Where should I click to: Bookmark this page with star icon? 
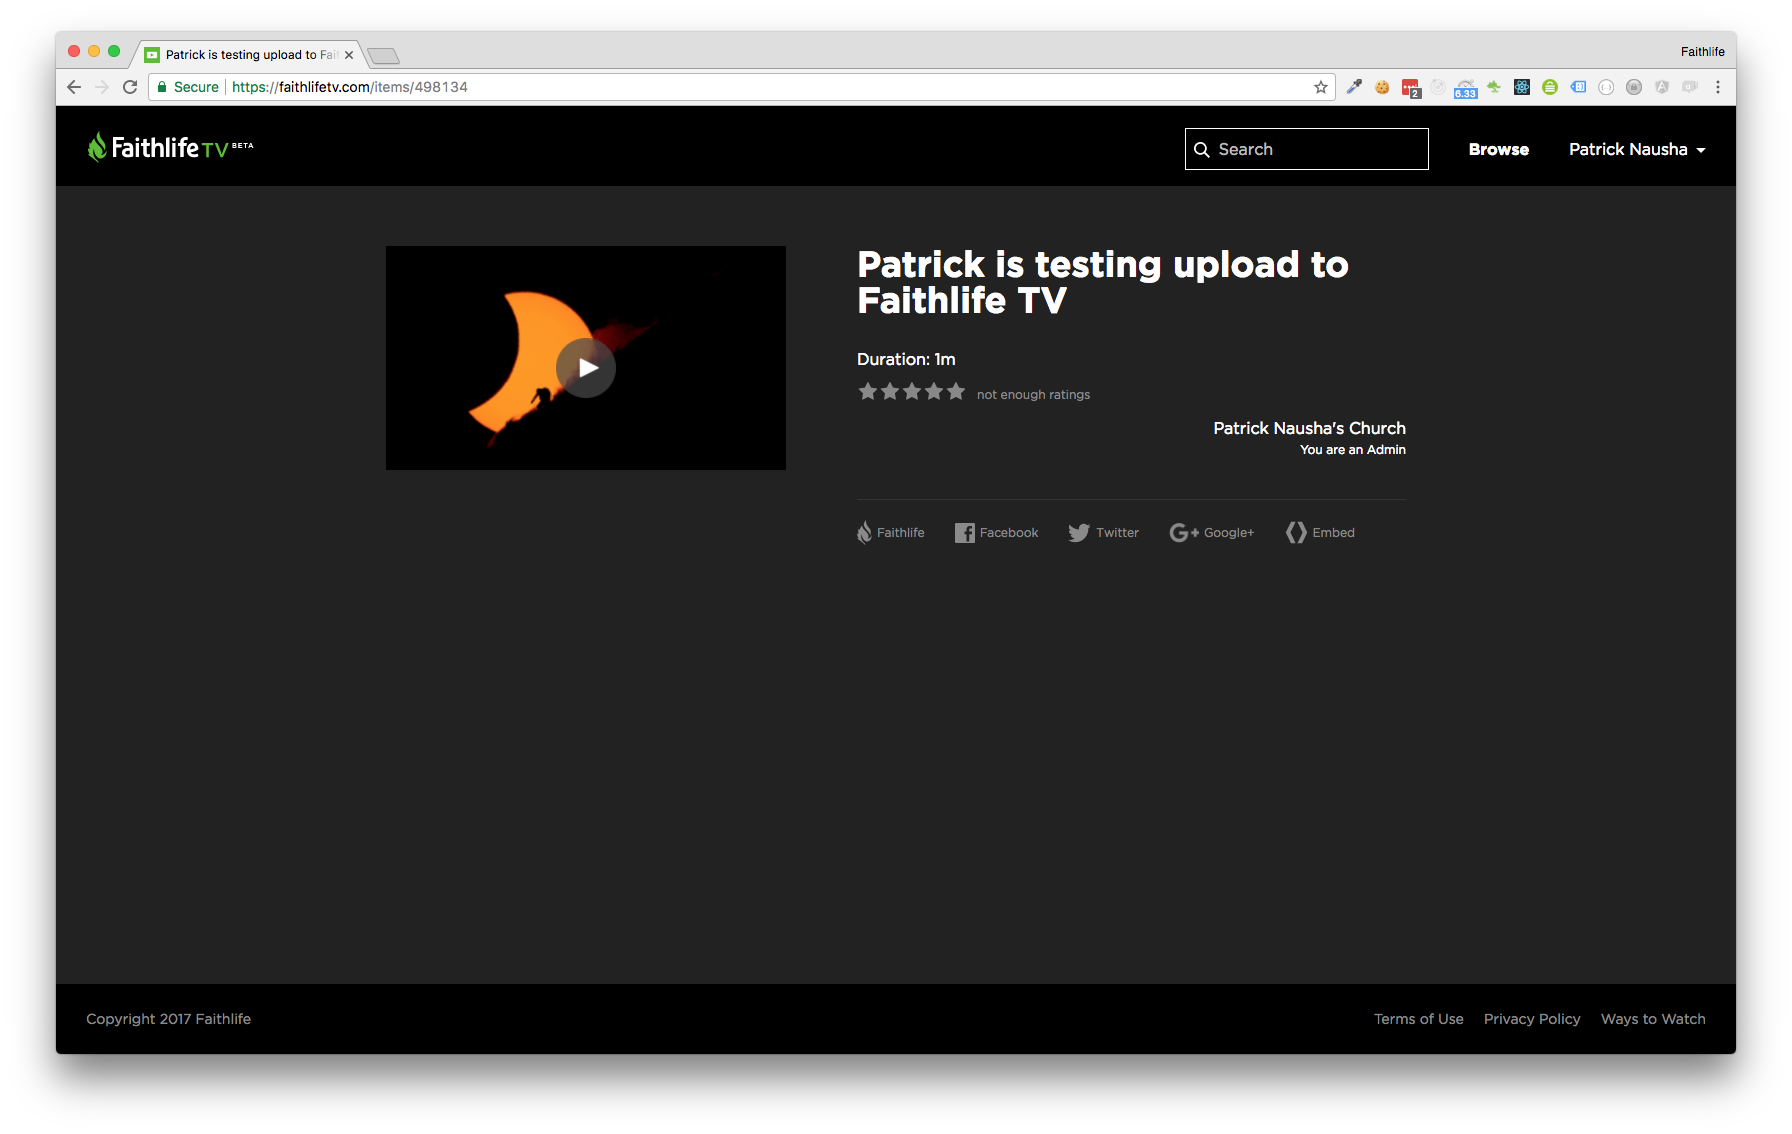(1321, 87)
